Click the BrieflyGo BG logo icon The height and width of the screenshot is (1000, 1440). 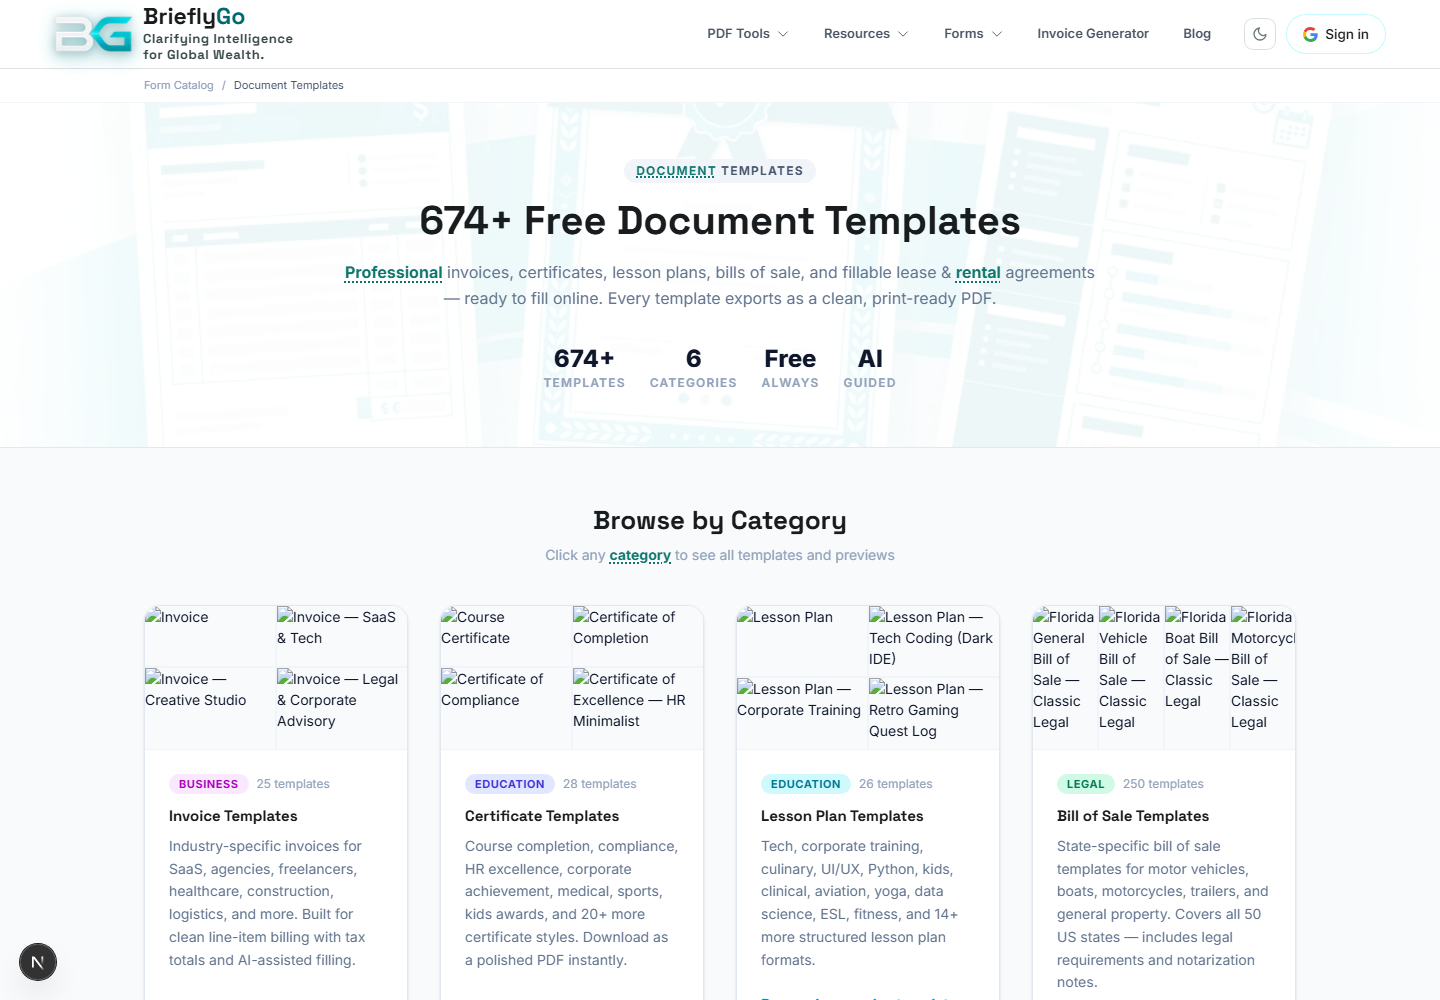coord(93,34)
